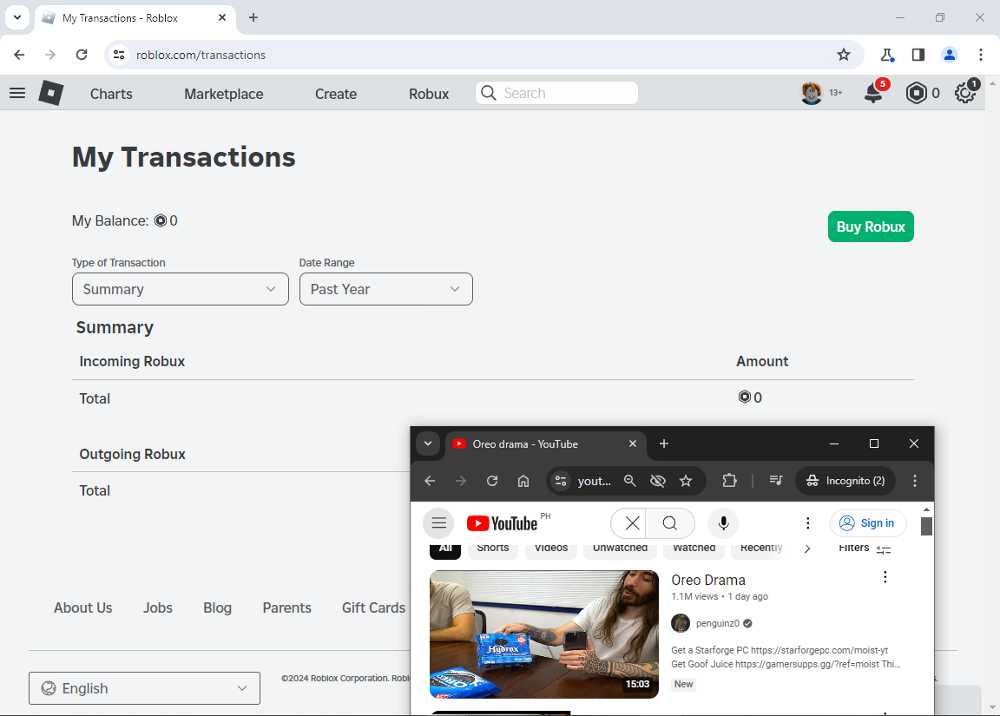The height and width of the screenshot is (716, 1000).
Task: Open Roblox notifications bell
Action: coord(874,93)
